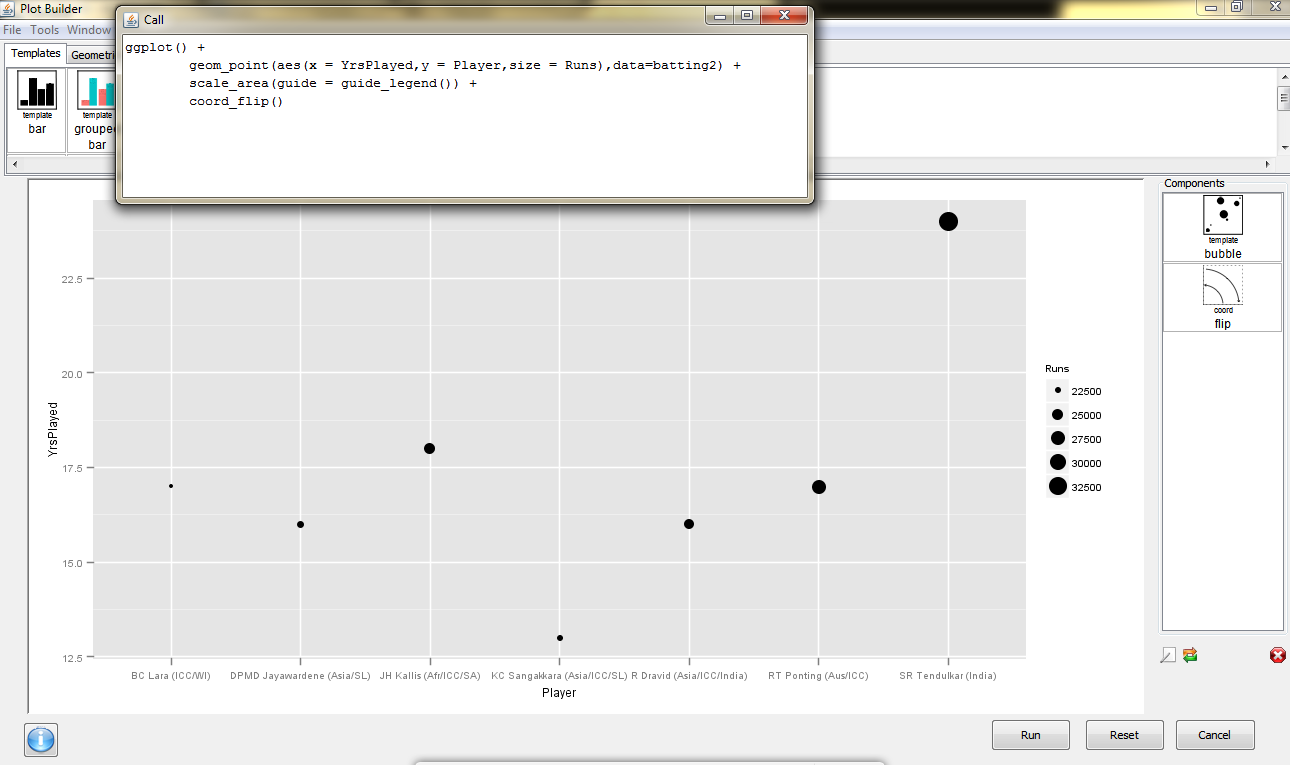1290x765 pixels.
Task: Click the orange-green swap arrows icon
Action: tap(1190, 656)
